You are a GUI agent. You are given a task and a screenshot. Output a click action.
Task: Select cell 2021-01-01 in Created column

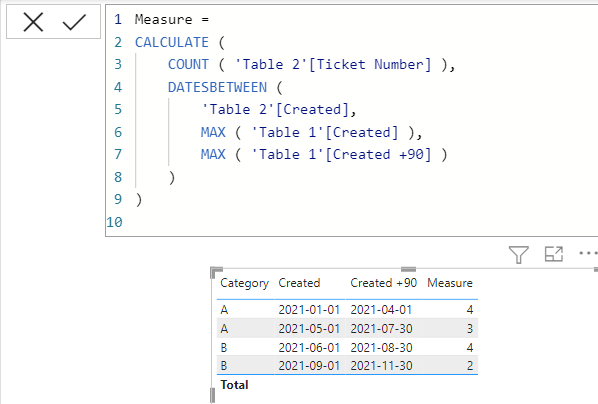[309, 310]
